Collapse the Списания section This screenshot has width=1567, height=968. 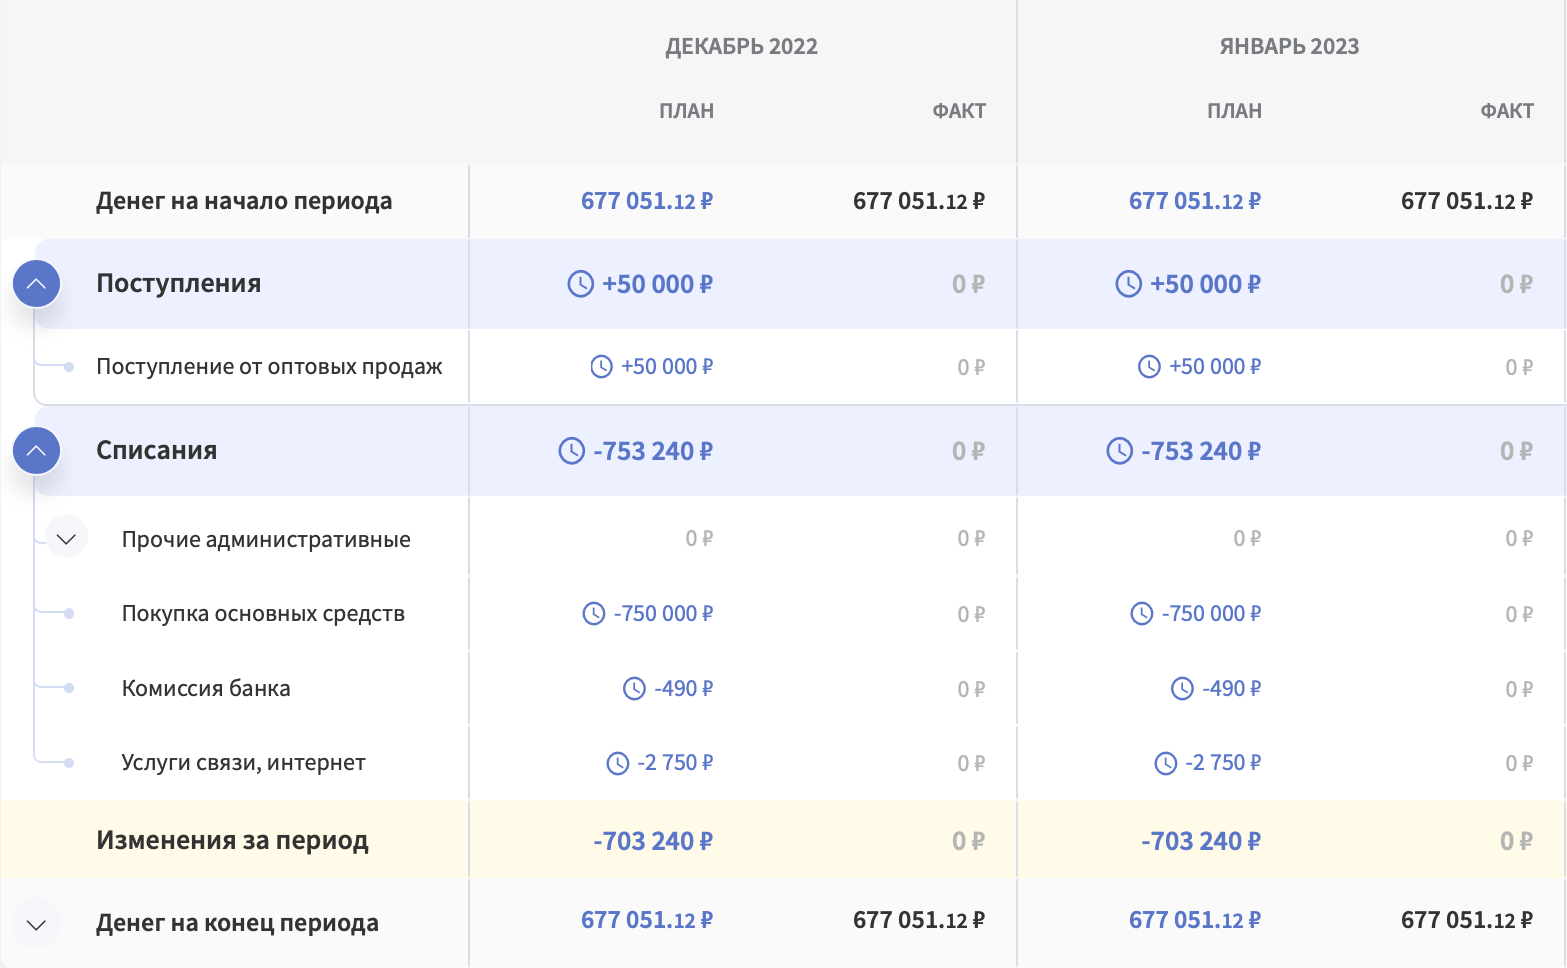tap(36, 451)
